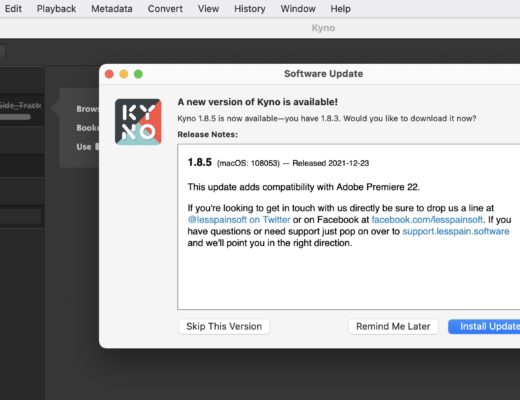This screenshot has height=400, width=520.
Task: Close the Software Update dialog
Action: pos(109,74)
